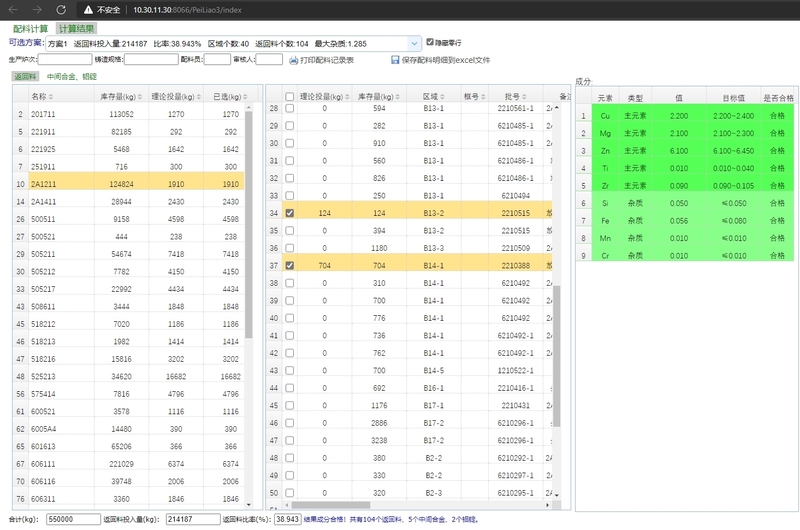Click the 6005A4 row name
800x530 pixels.
(x=43, y=429)
